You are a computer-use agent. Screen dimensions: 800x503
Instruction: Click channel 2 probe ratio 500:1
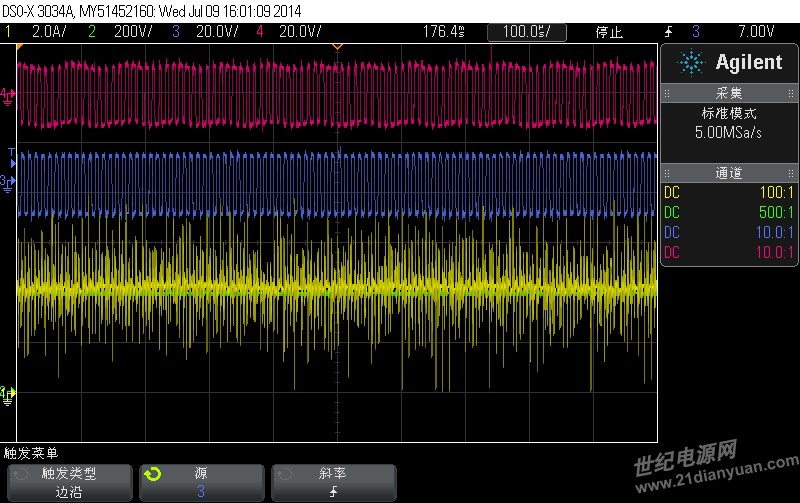[x=777, y=212]
